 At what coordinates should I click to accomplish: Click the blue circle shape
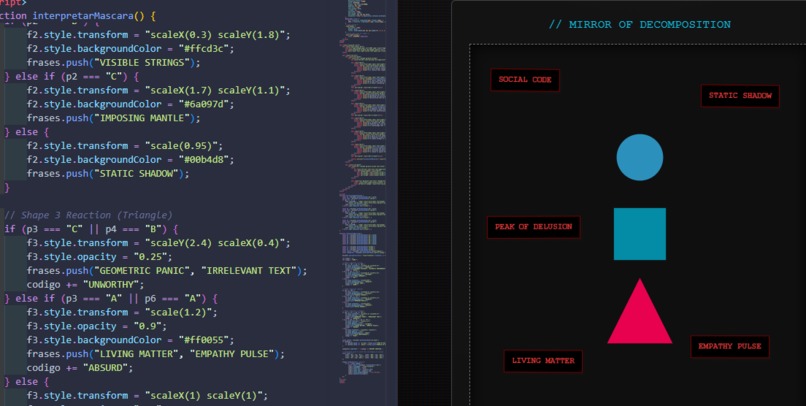639,157
